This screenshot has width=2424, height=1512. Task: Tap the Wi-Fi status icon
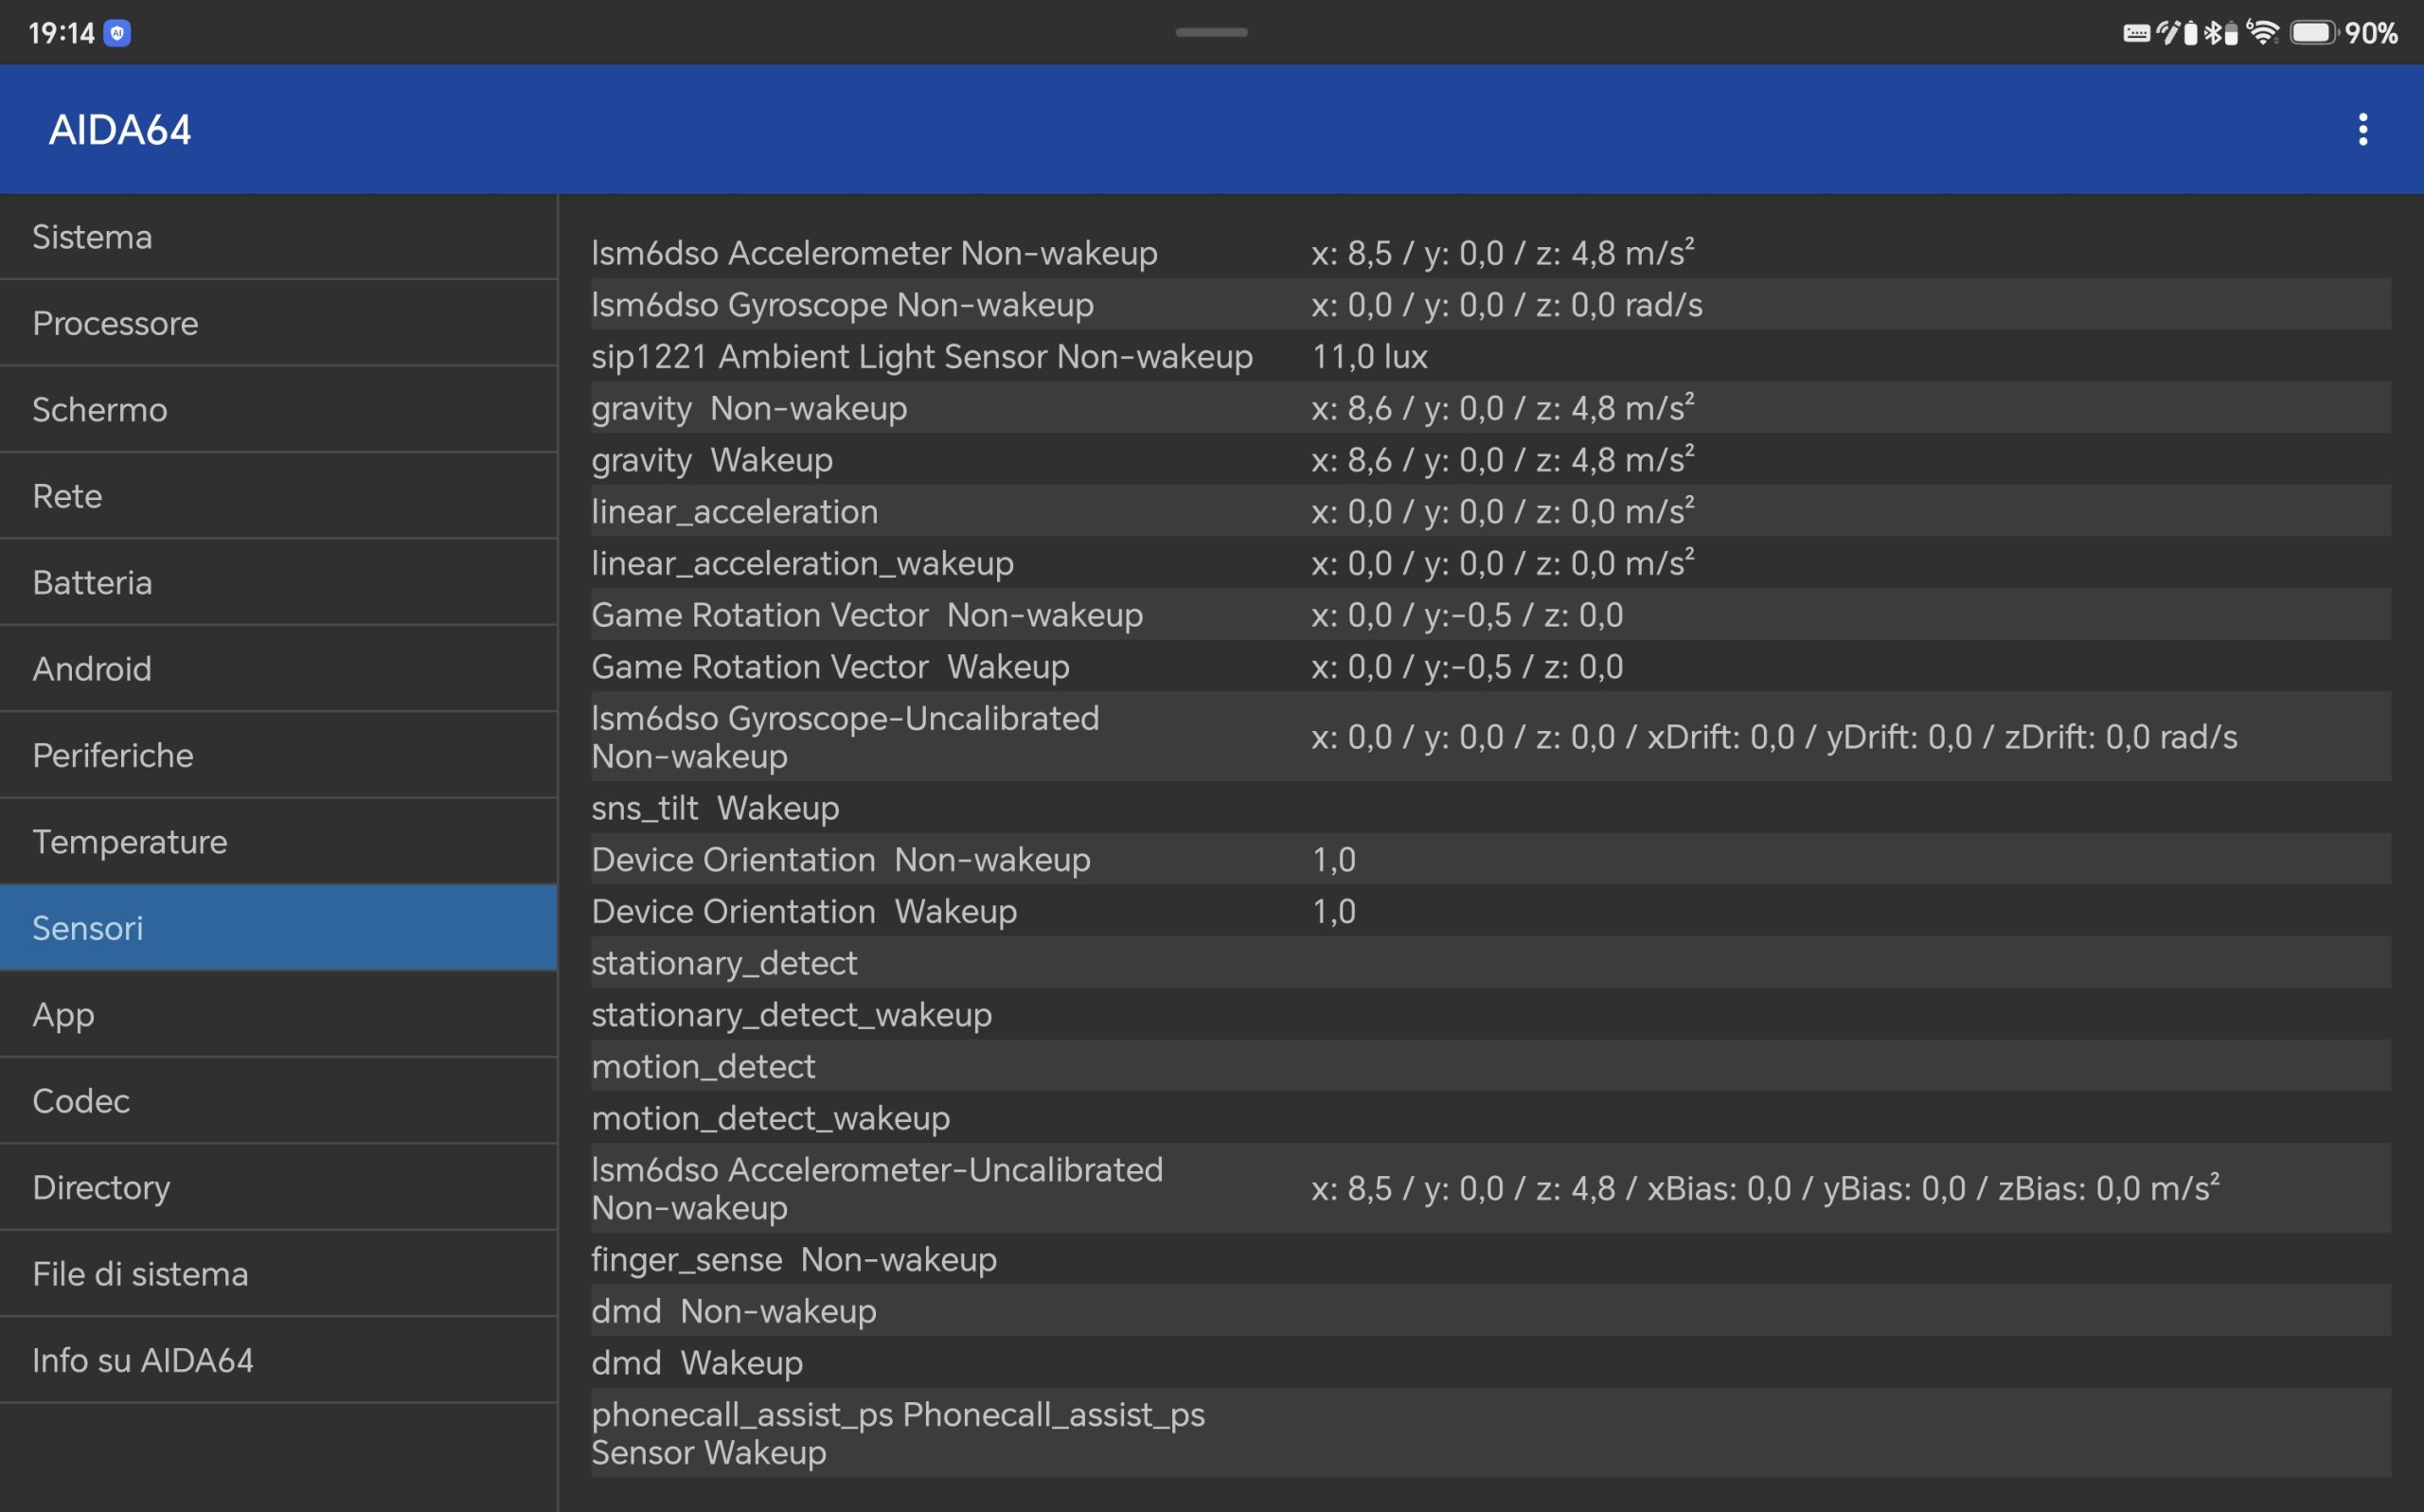click(x=2263, y=32)
